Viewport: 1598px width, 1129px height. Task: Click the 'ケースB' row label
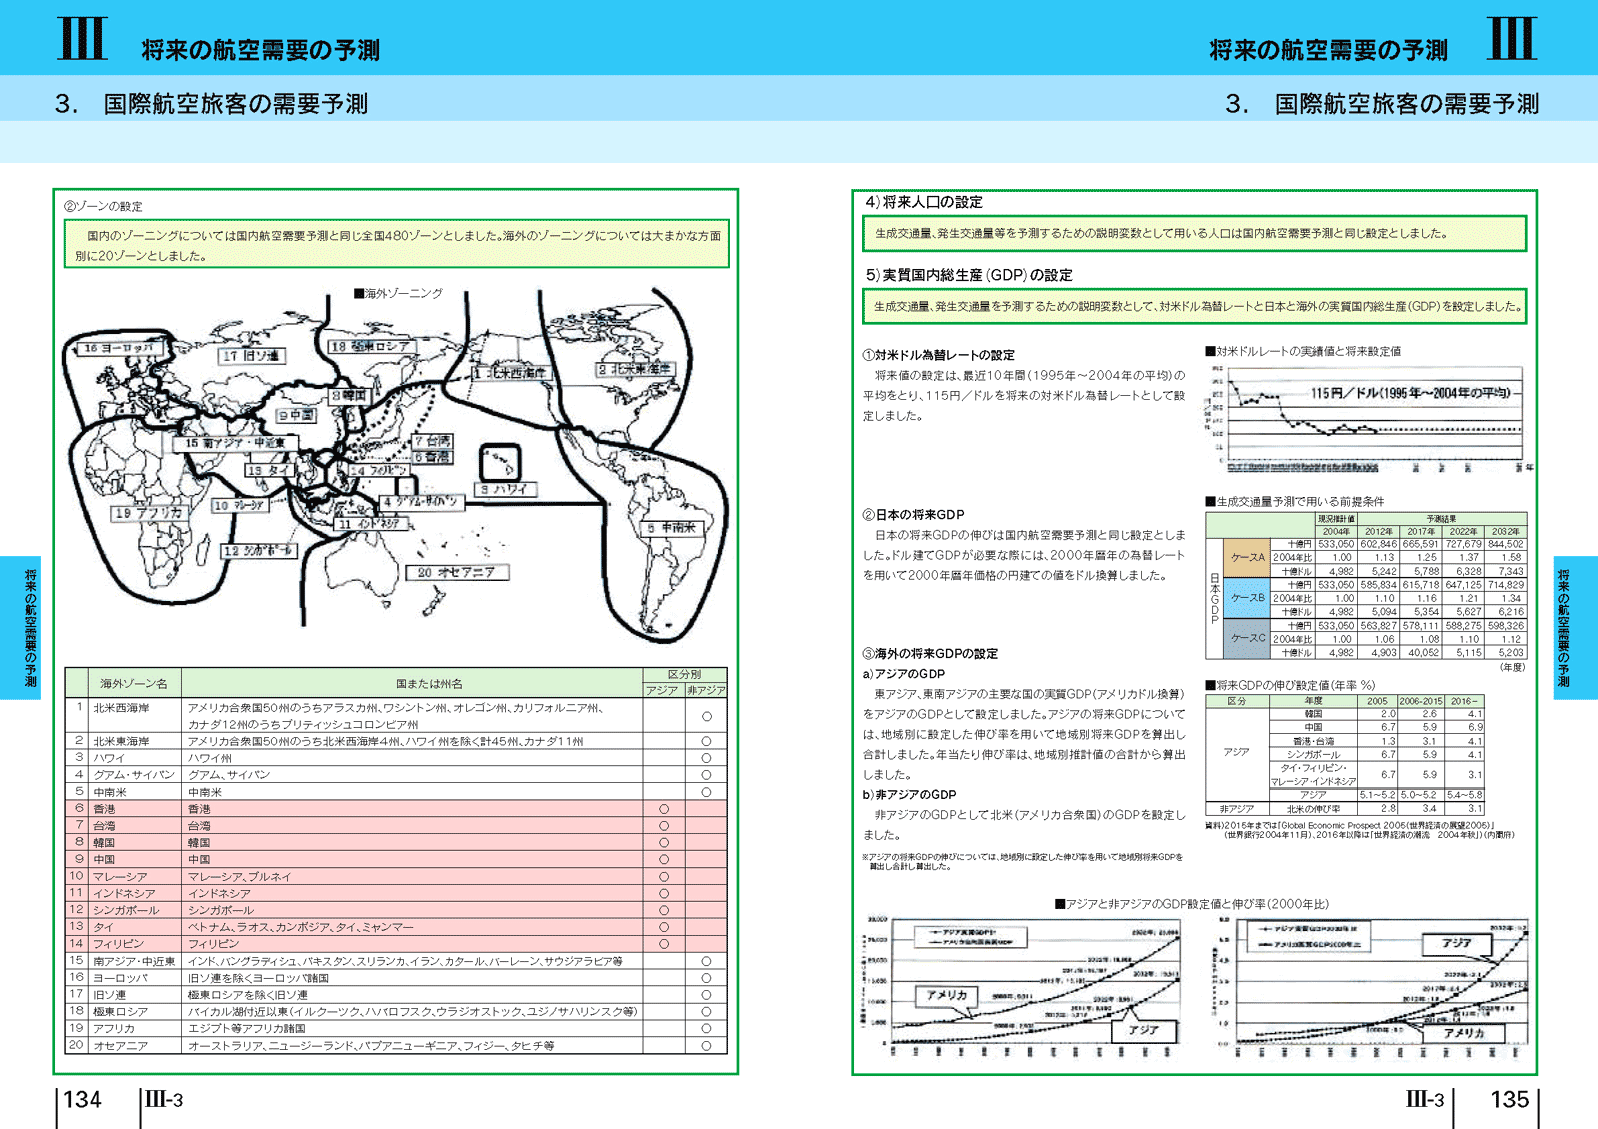point(1247,598)
